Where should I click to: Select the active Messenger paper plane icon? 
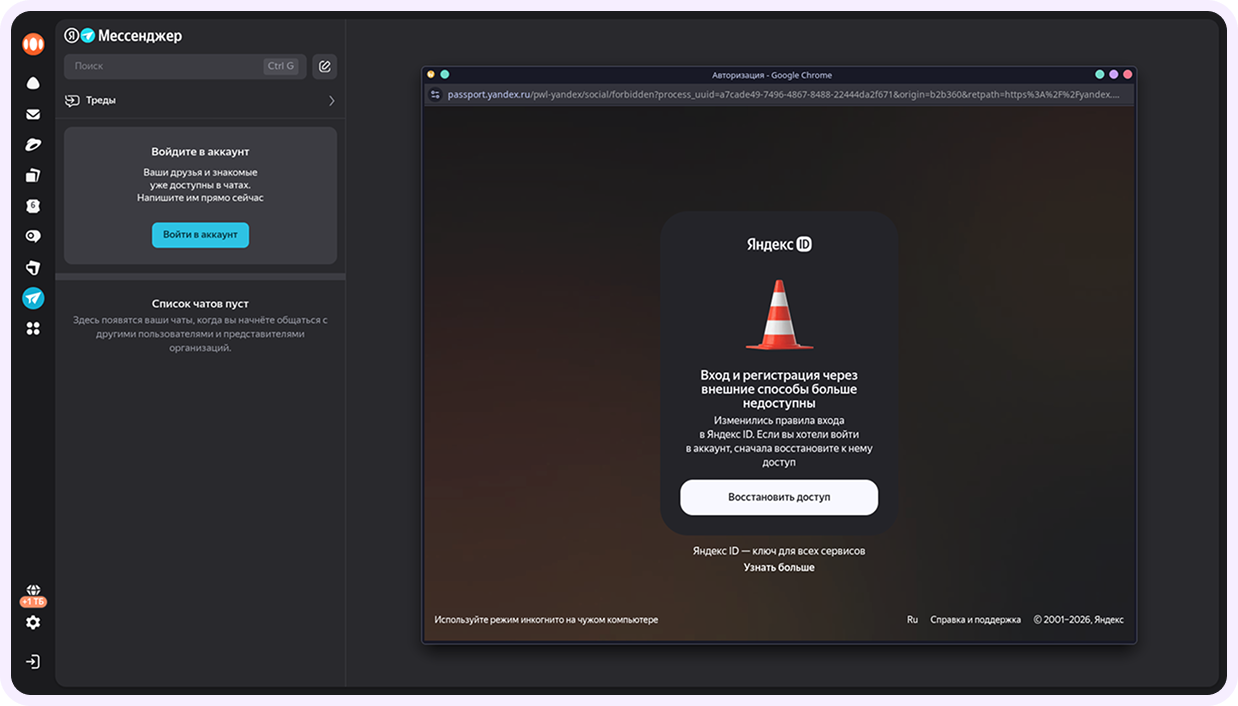(33, 297)
